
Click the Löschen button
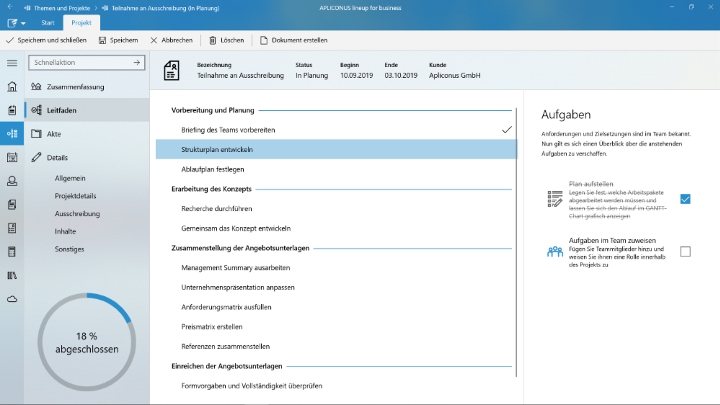(226, 40)
